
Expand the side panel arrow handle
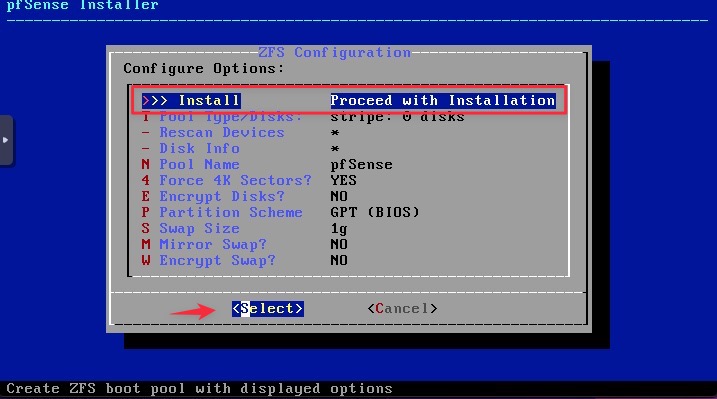click(x=6, y=140)
